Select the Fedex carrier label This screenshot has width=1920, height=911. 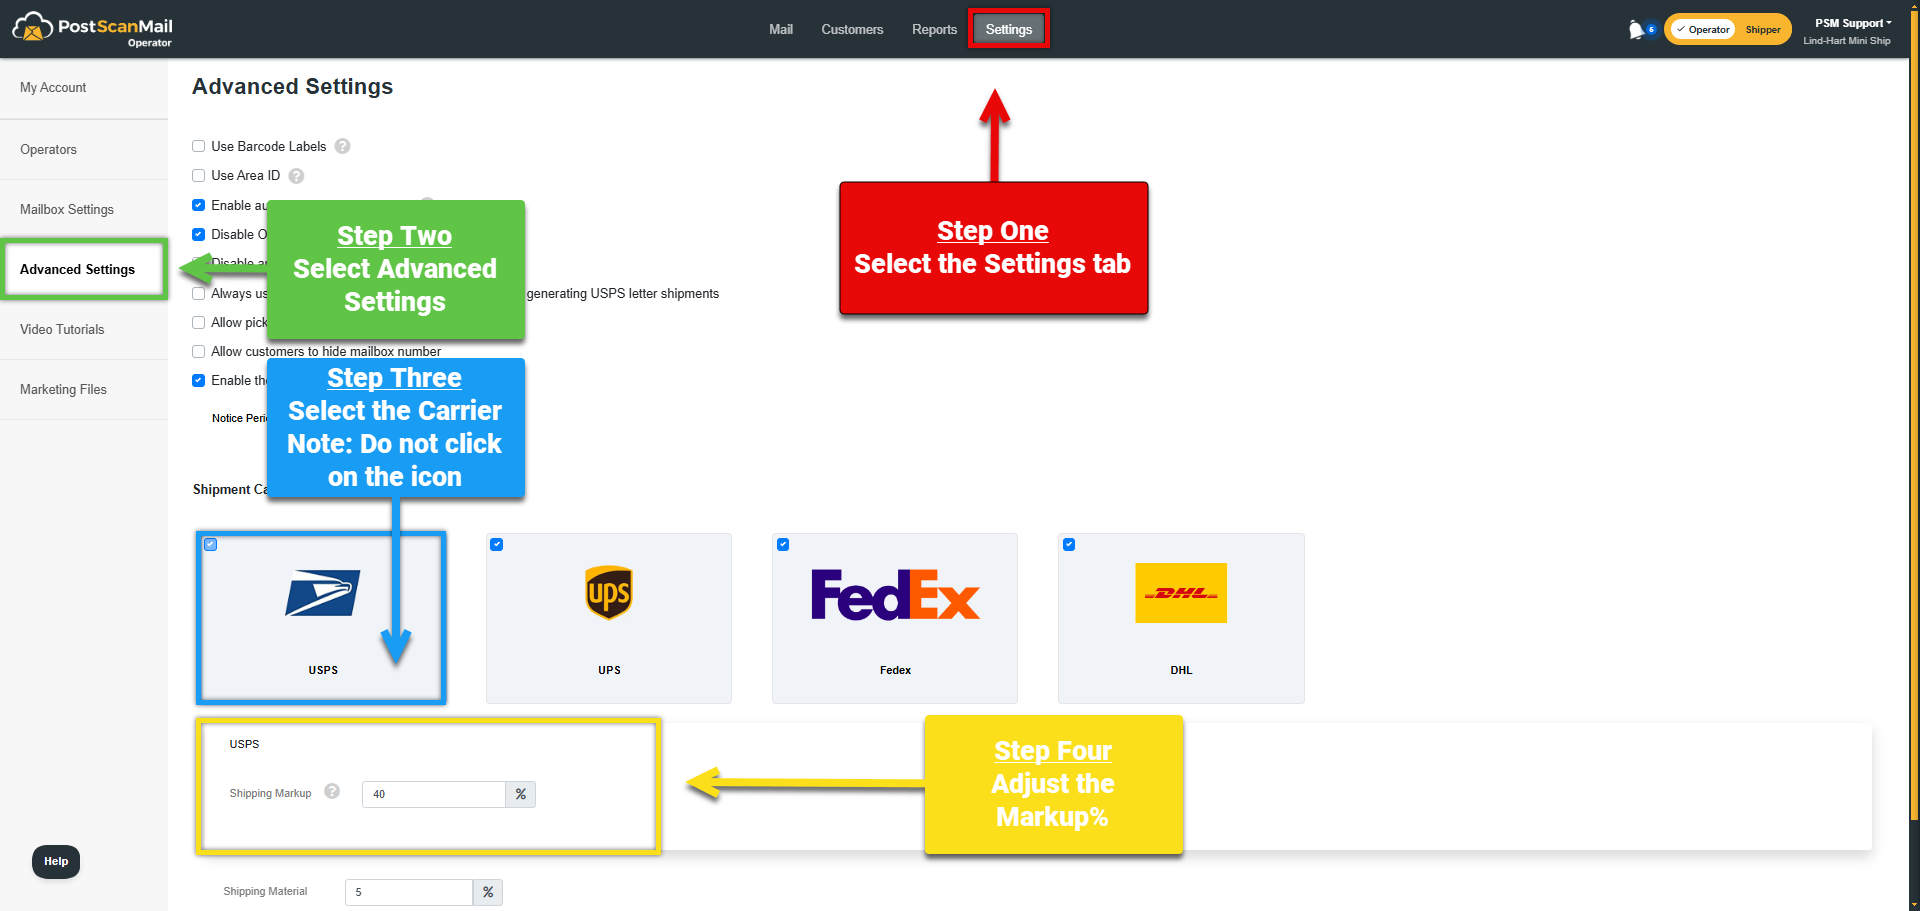tap(895, 670)
